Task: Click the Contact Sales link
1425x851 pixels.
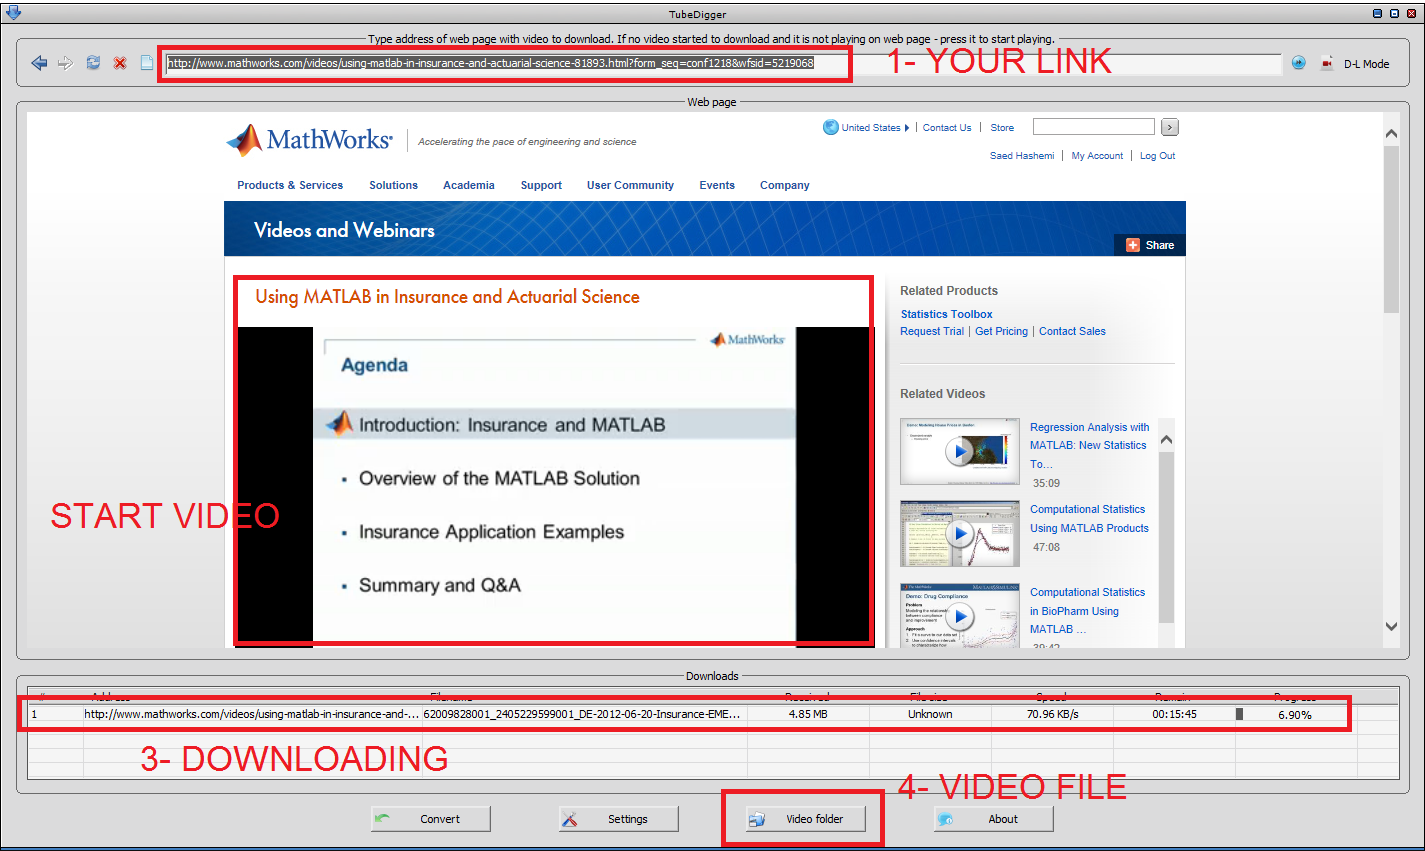Action: pos(1072,331)
